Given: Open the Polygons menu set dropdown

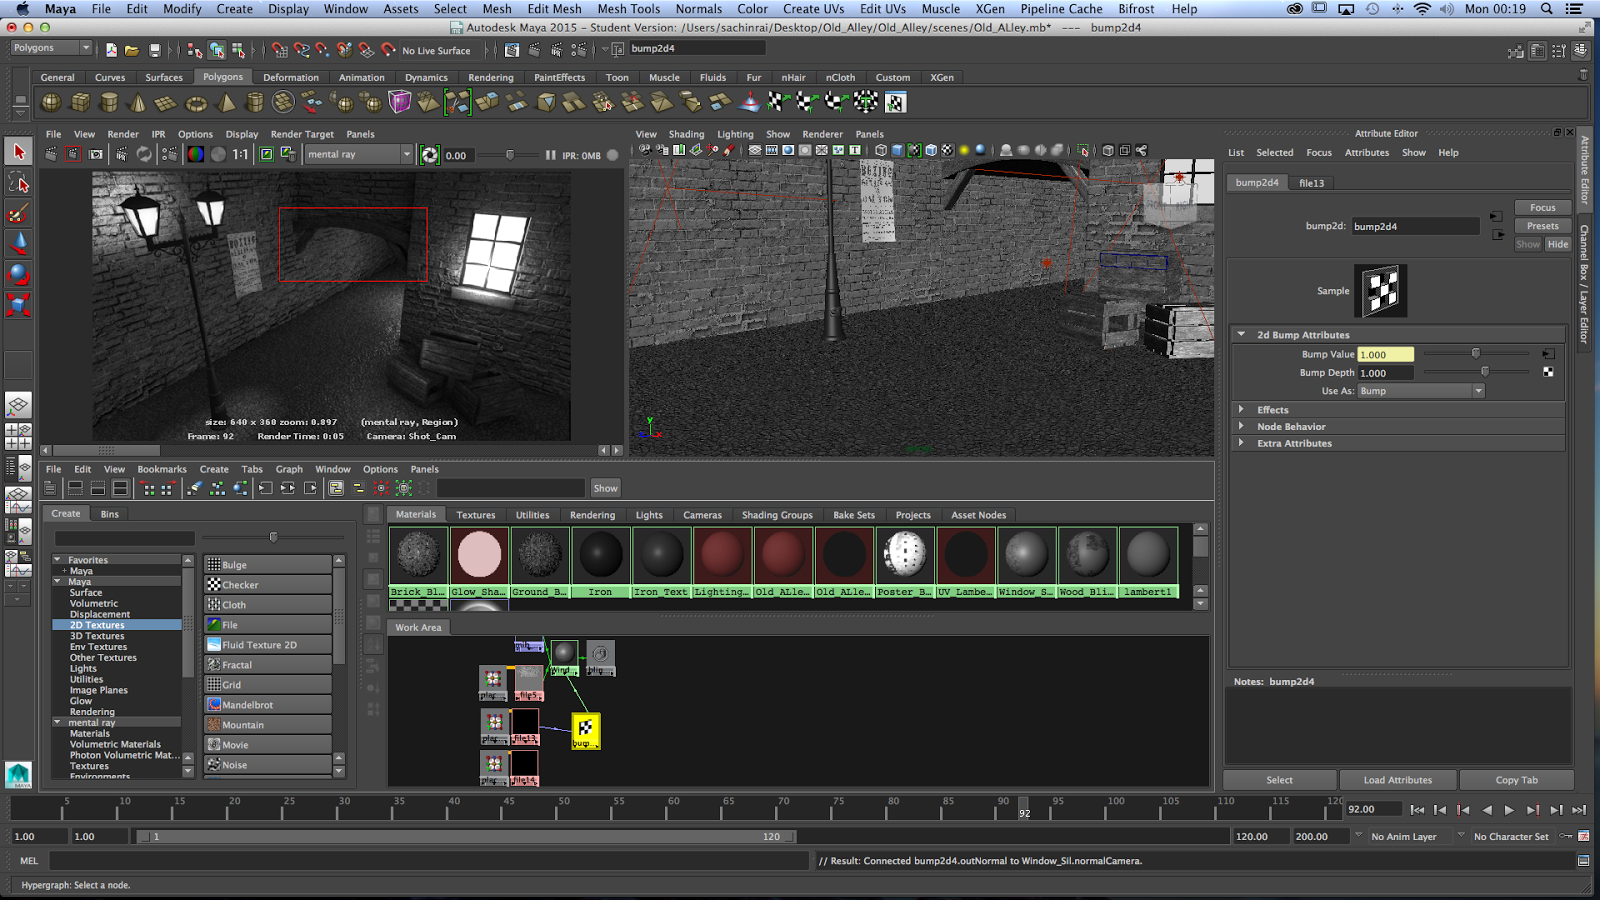Looking at the screenshot, I should [51, 48].
